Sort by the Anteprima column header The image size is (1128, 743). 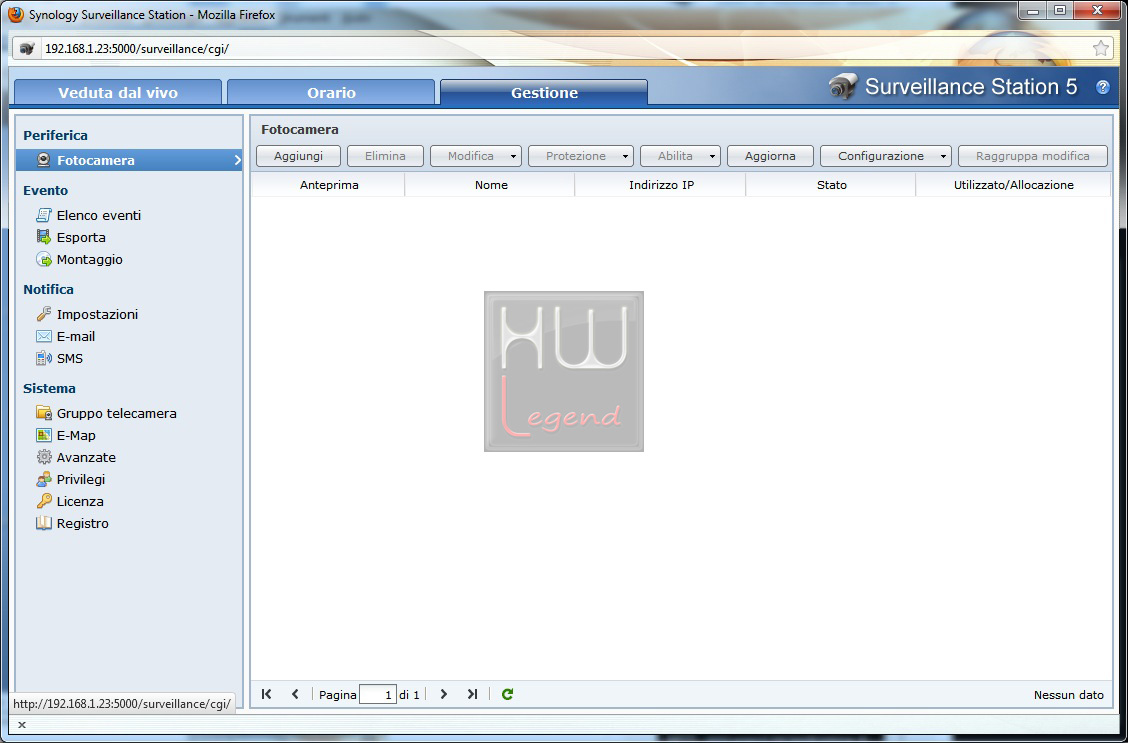(329, 185)
